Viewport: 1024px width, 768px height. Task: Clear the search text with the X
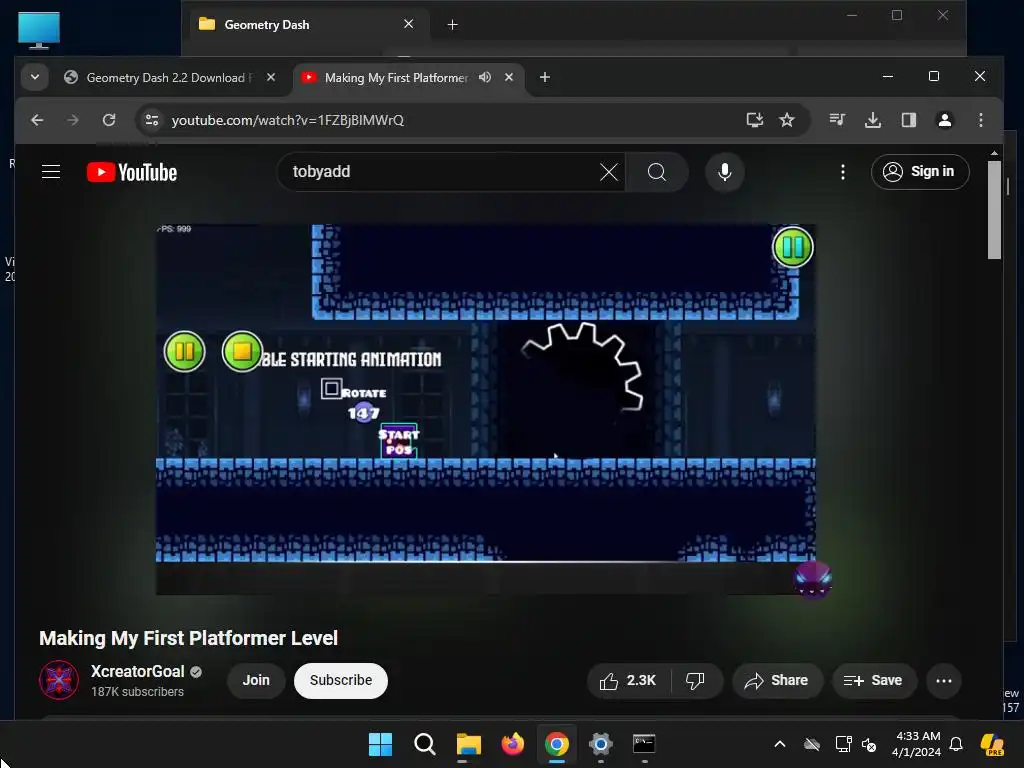pos(609,172)
